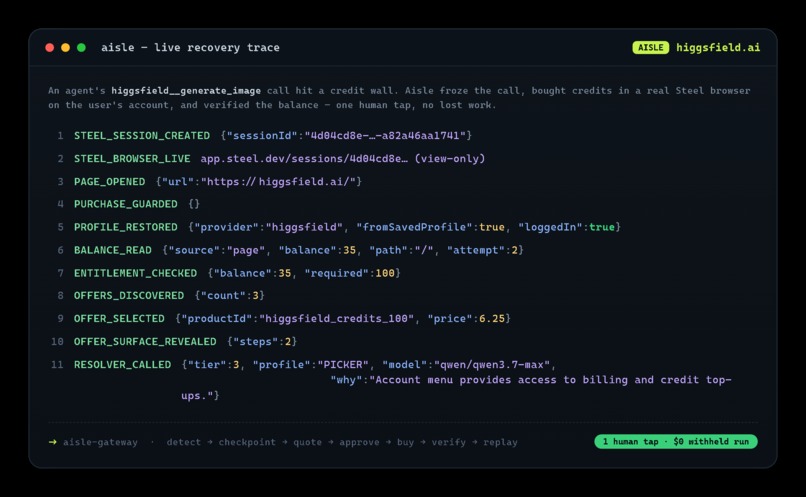This screenshot has width=806, height=497.
Task: Click the 'detect' pipeline step
Action: 184,442
